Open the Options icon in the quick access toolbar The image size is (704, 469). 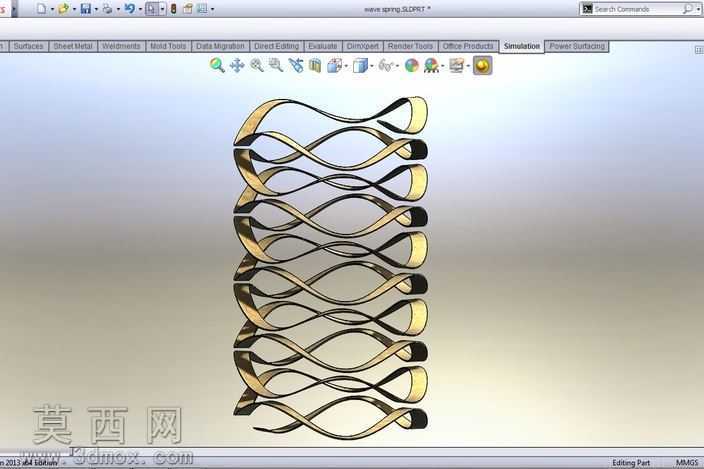[x=202, y=9]
